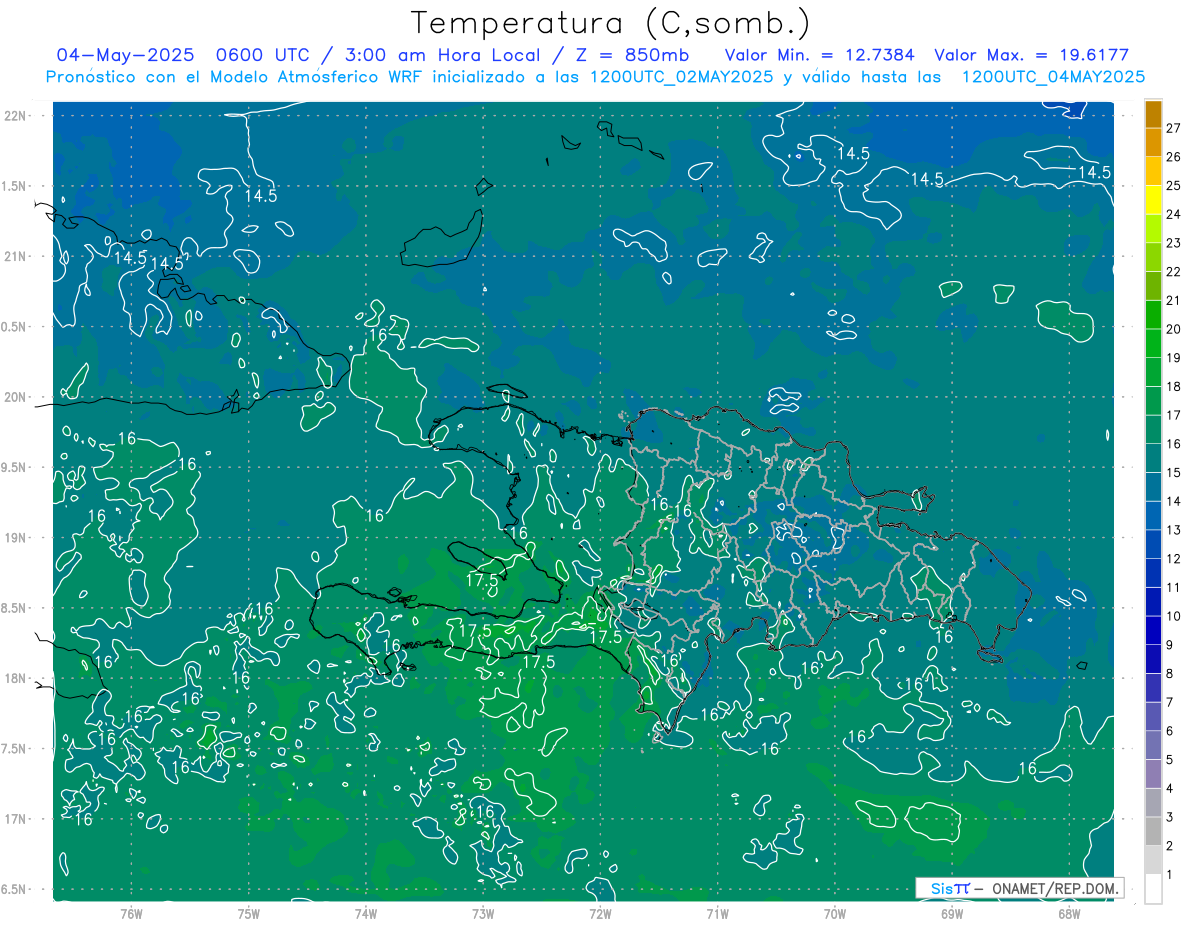Viewport: 1200px width, 927px height.
Task: Click the '76W' longitude axis label
Action: [131, 913]
